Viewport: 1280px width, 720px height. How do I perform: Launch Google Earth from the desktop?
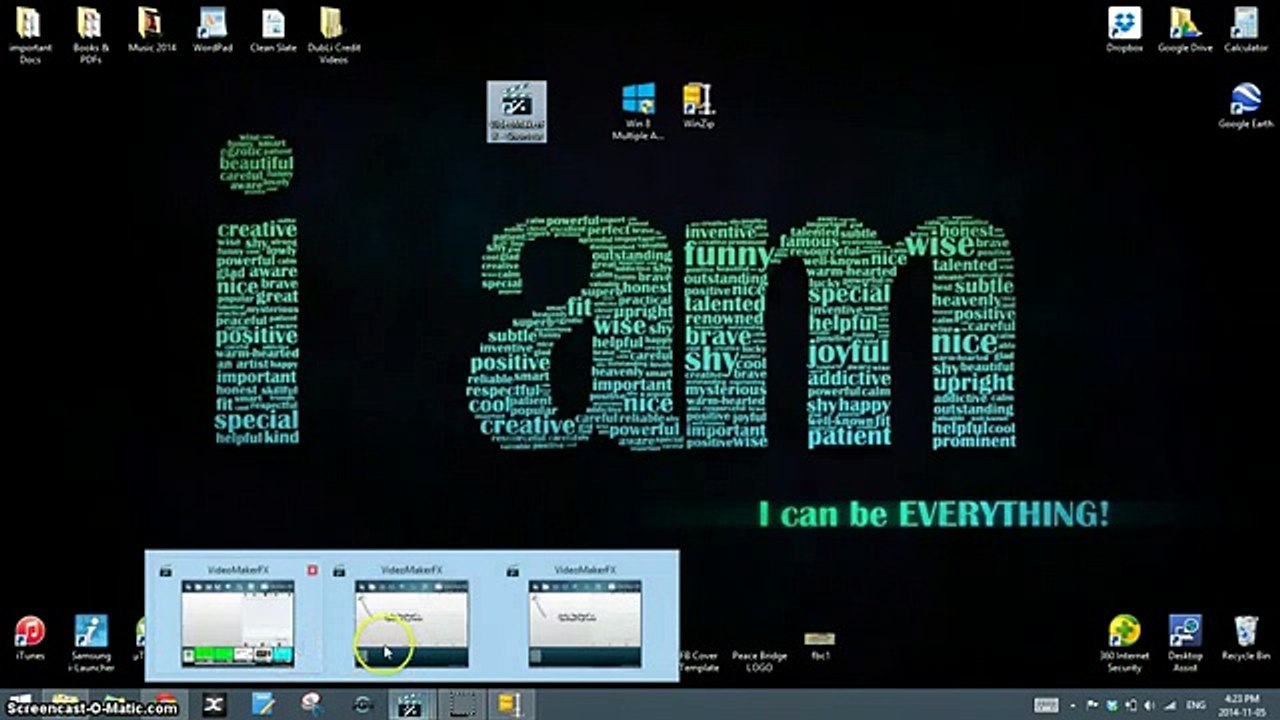(1245, 106)
